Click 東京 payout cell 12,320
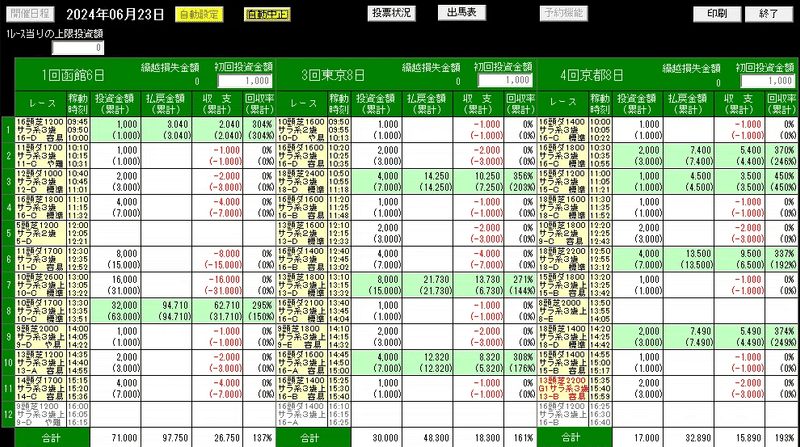 [428, 362]
